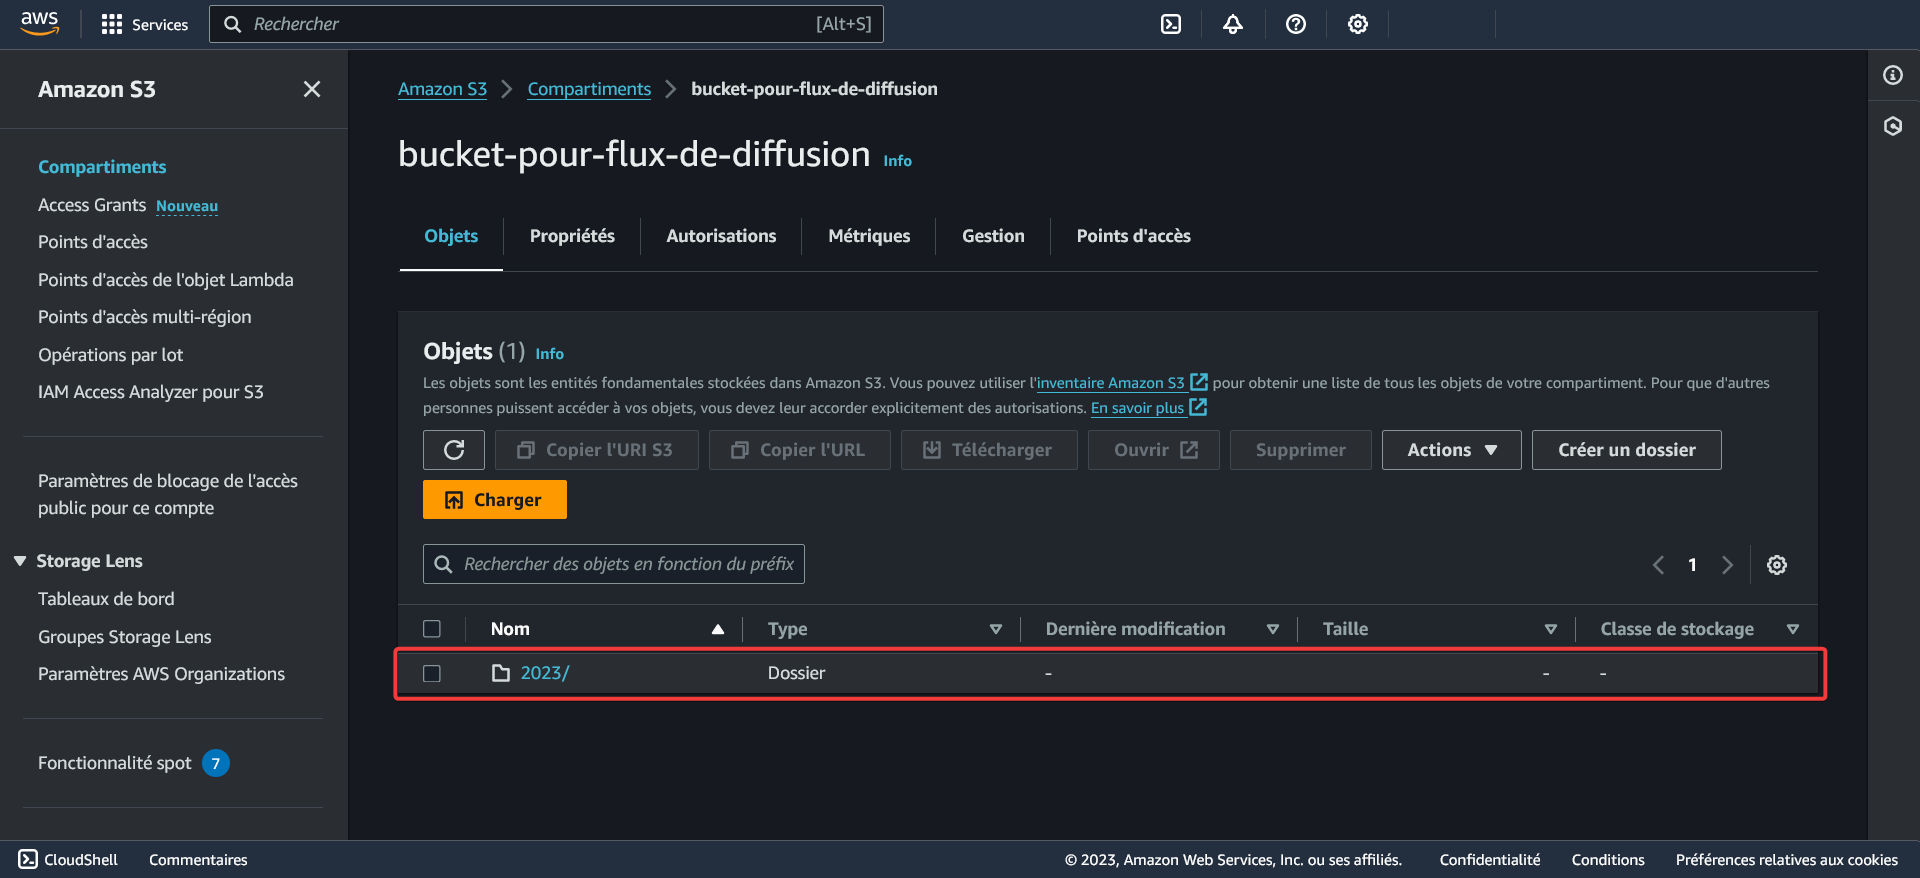This screenshot has width=1920, height=878.
Task: Click the Charger upload button
Action: (x=495, y=500)
